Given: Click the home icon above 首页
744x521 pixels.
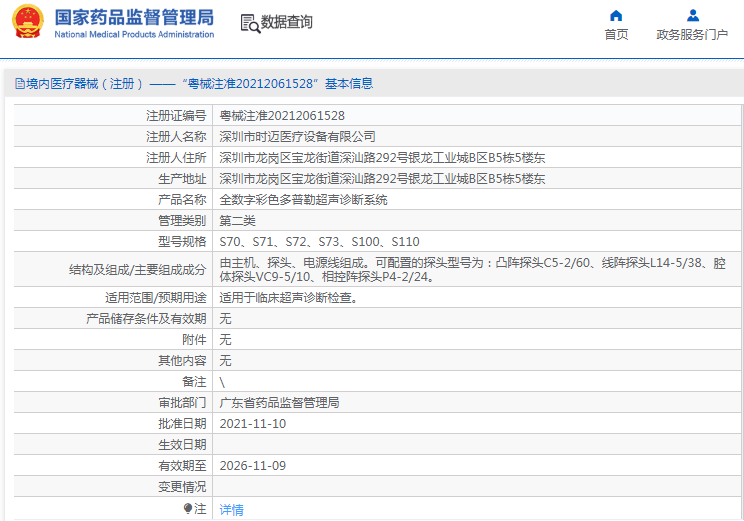Looking at the screenshot, I should (x=616, y=16).
